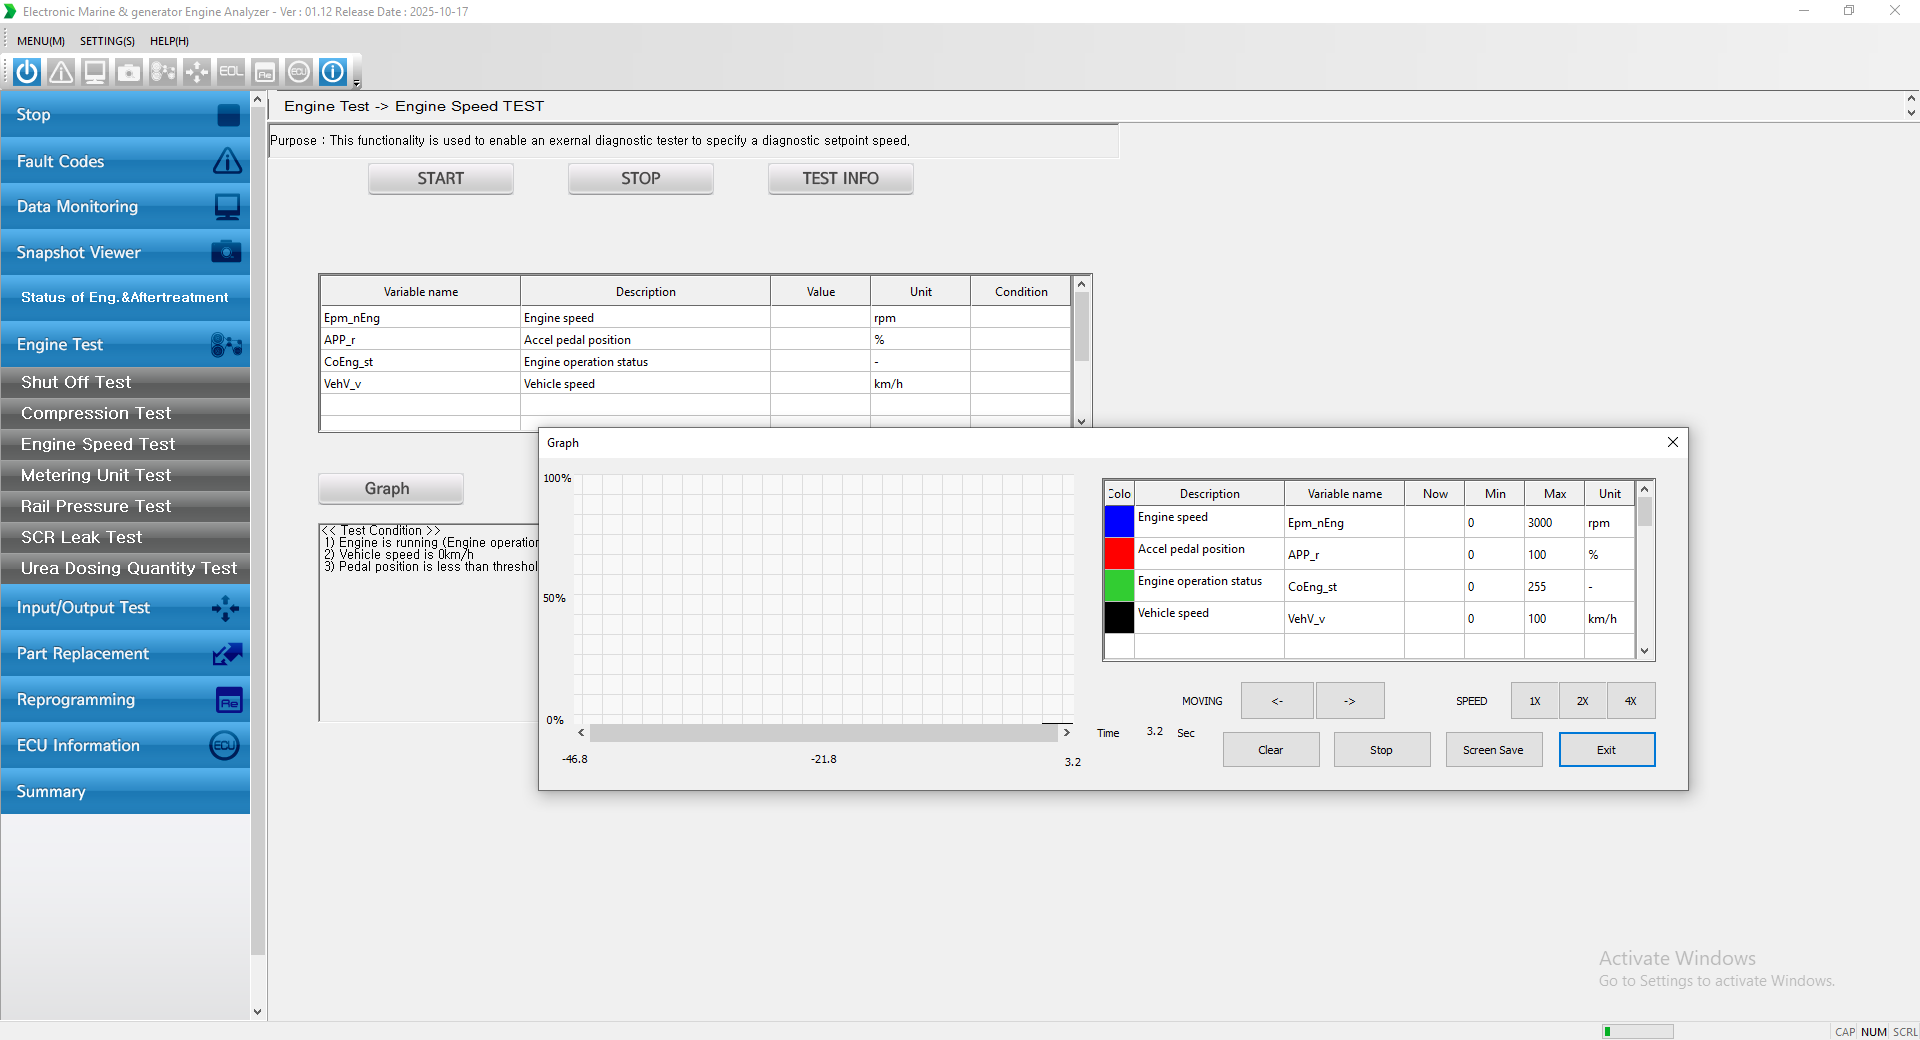The image size is (1920, 1040).
Task: Click the blue Engine speed color swatch
Action: 1119,521
